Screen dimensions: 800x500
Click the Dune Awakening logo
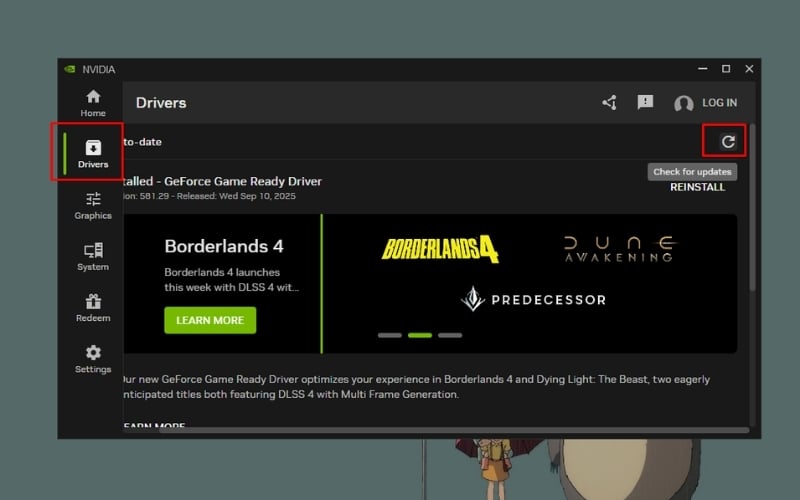click(620, 249)
